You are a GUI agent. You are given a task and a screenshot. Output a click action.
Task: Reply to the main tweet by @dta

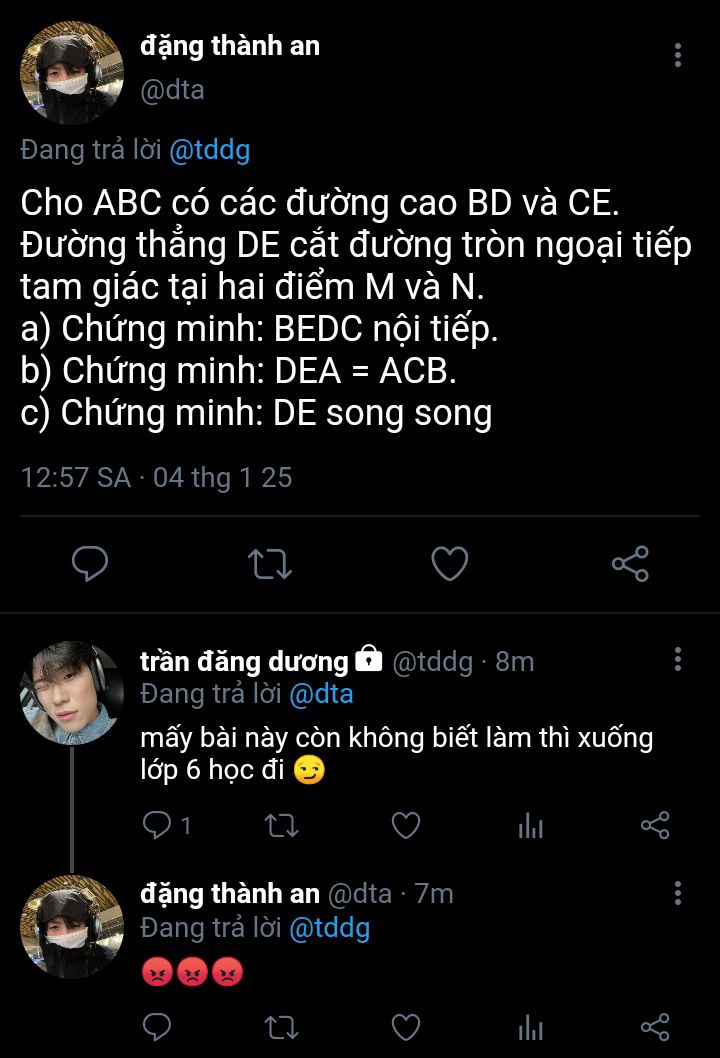[90, 564]
